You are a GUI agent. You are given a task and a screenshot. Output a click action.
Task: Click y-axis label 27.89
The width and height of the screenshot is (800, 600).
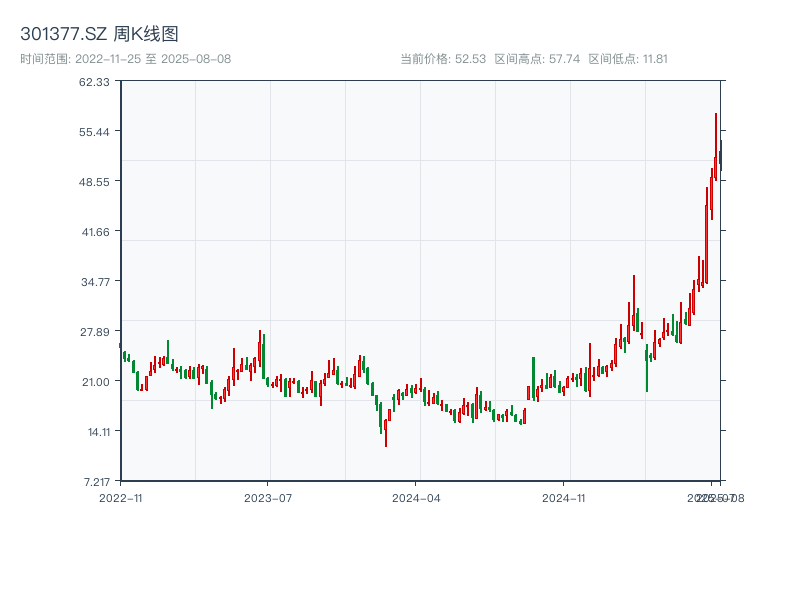[x=95, y=332]
